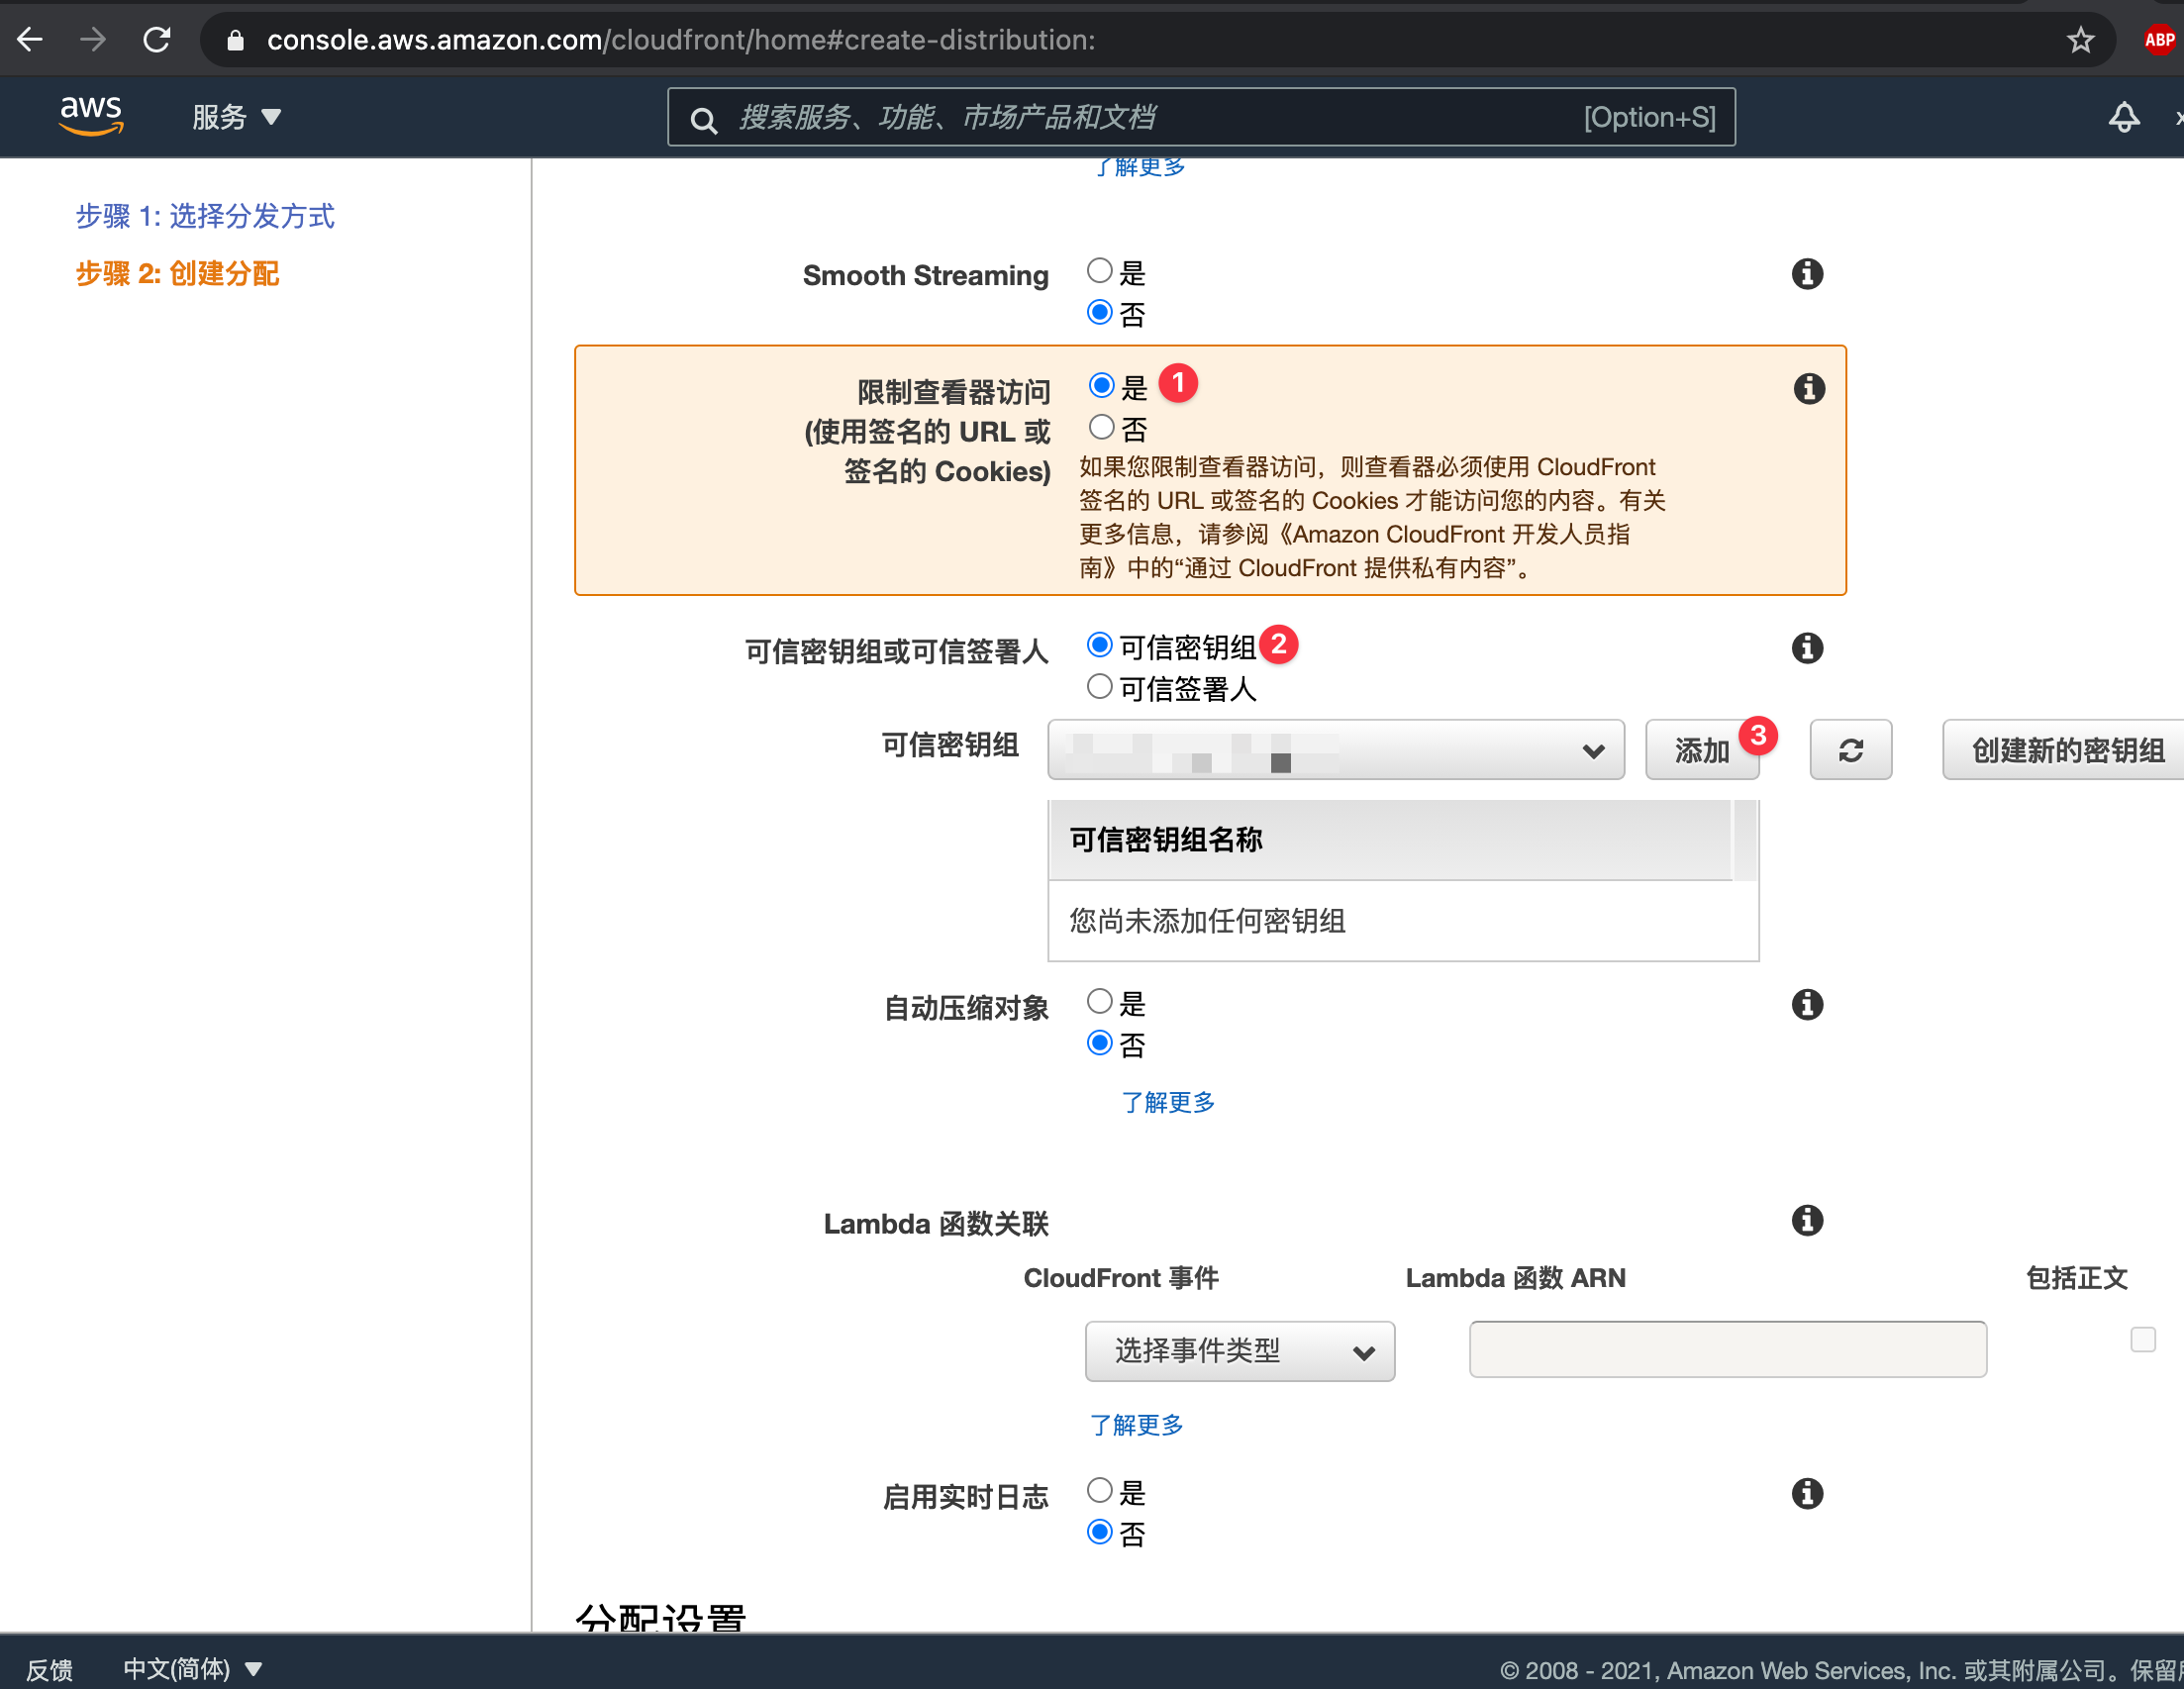Viewport: 2184px width, 1689px height.
Task: Click the Lambda 函数 ARN input field
Action: click(x=1727, y=1349)
